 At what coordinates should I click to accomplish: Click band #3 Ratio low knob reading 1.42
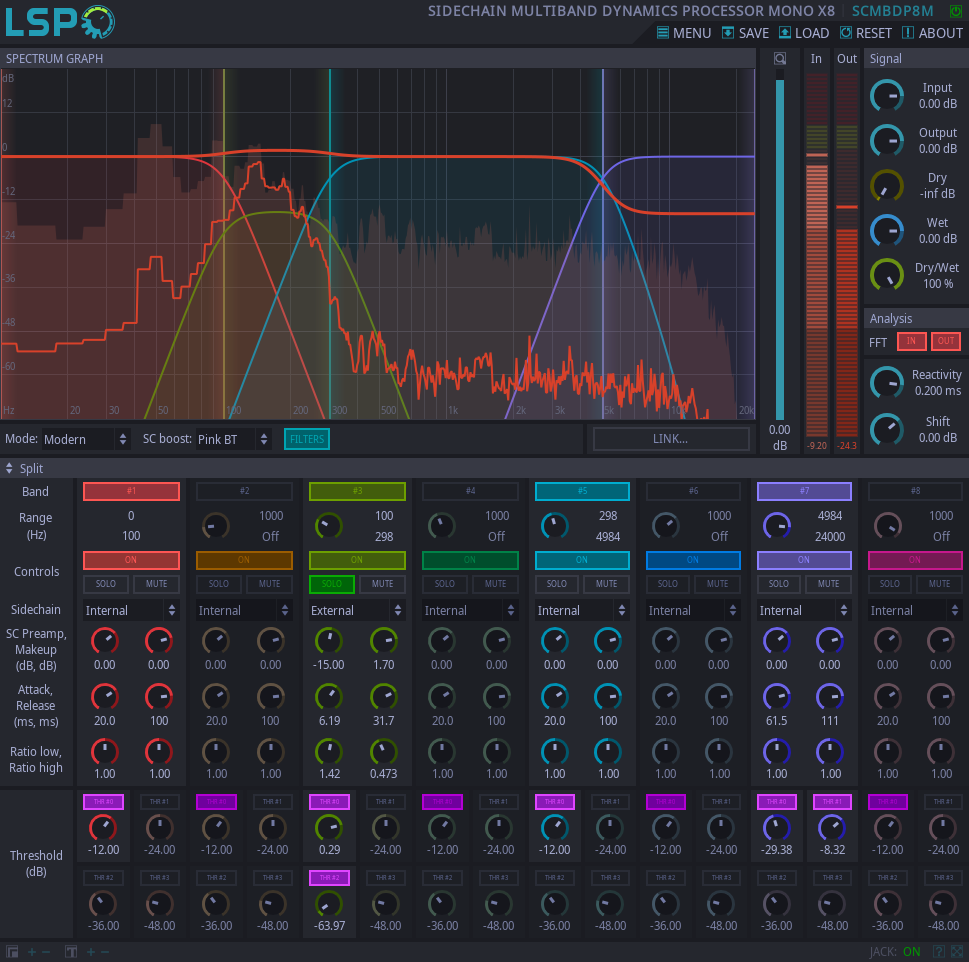(x=328, y=751)
